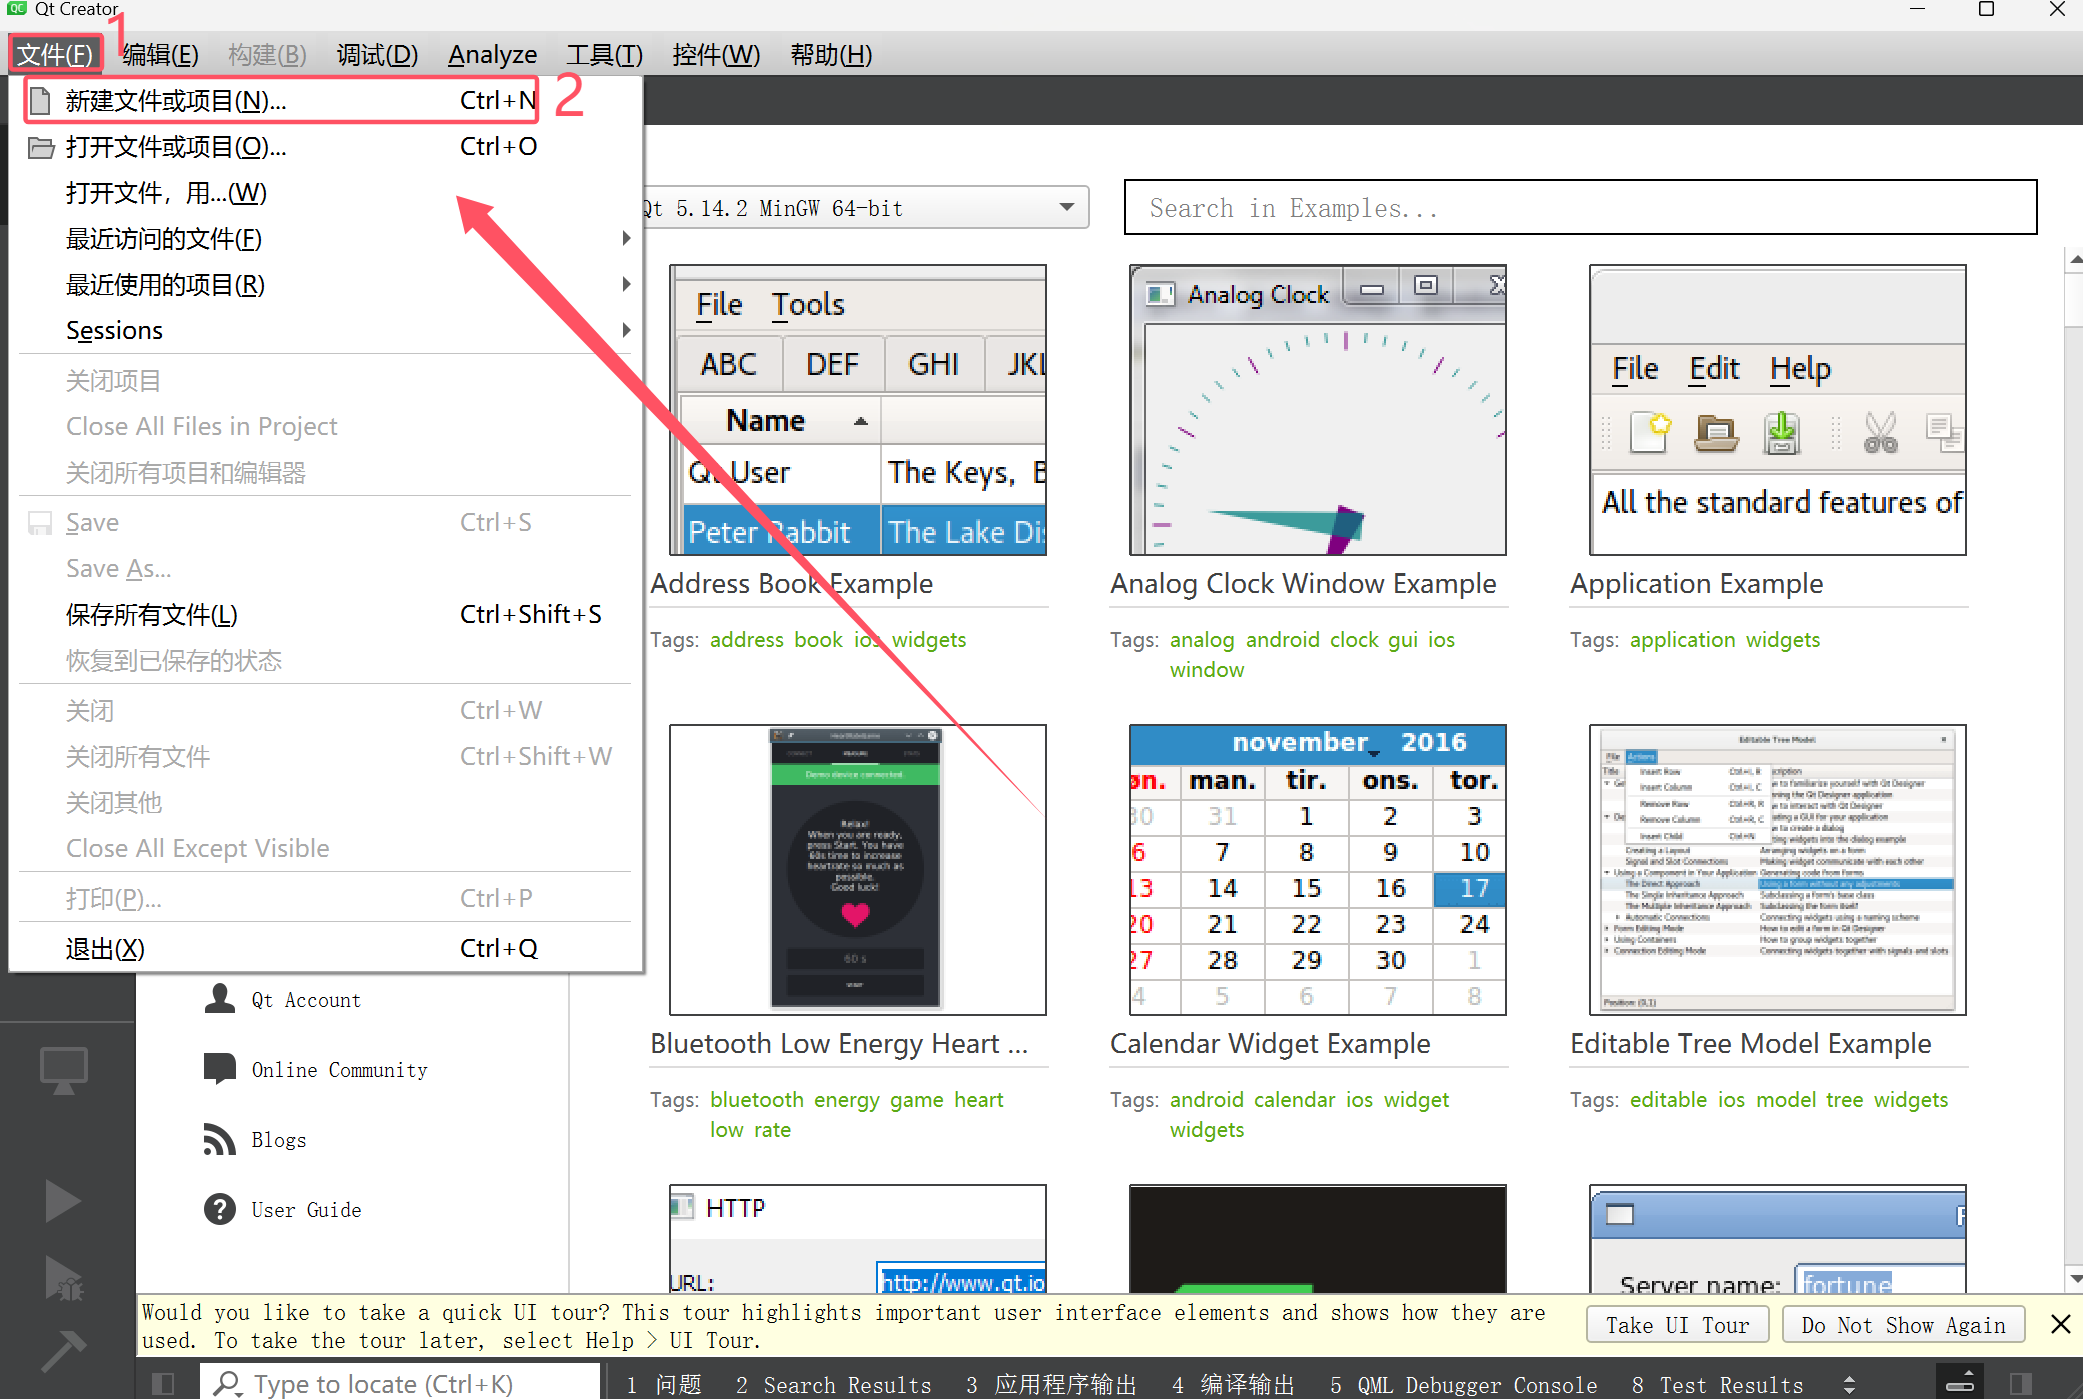Click the examples list scroll-up arrow
This screenshot has width=2083, height=1399.
click(2075, 259)
